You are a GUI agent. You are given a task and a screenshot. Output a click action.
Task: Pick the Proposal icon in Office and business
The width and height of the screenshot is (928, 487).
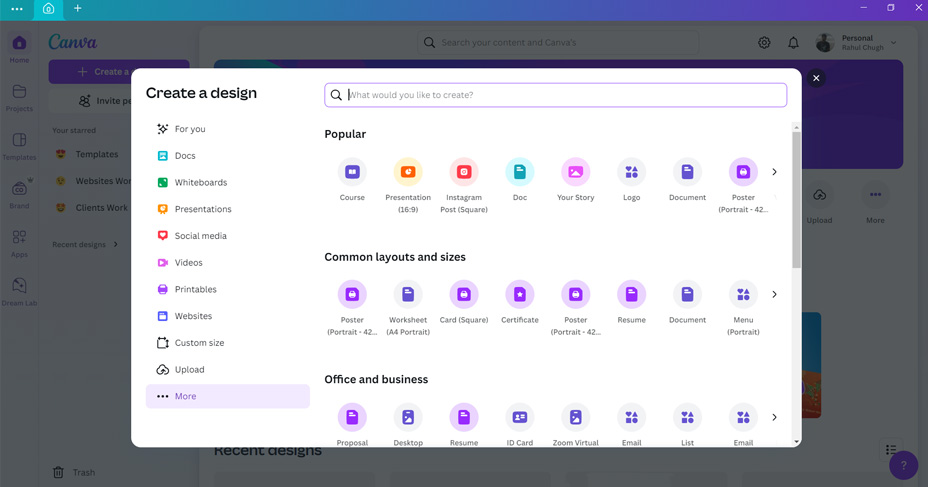(x=352, y=417)
